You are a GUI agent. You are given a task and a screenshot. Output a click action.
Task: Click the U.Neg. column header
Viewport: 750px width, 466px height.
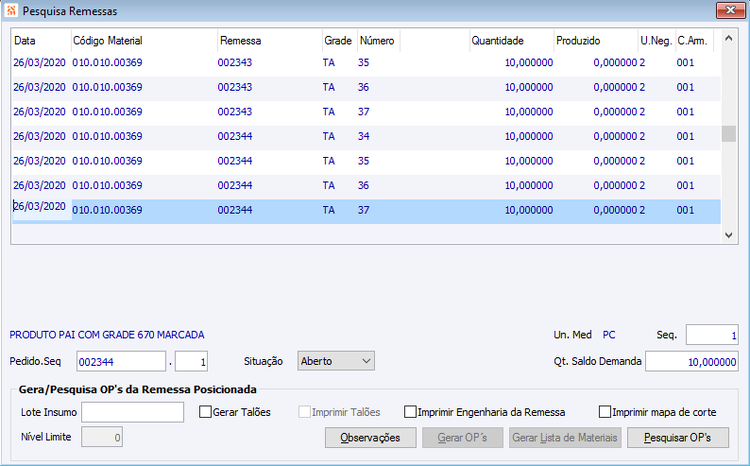(x=657, y=41)
